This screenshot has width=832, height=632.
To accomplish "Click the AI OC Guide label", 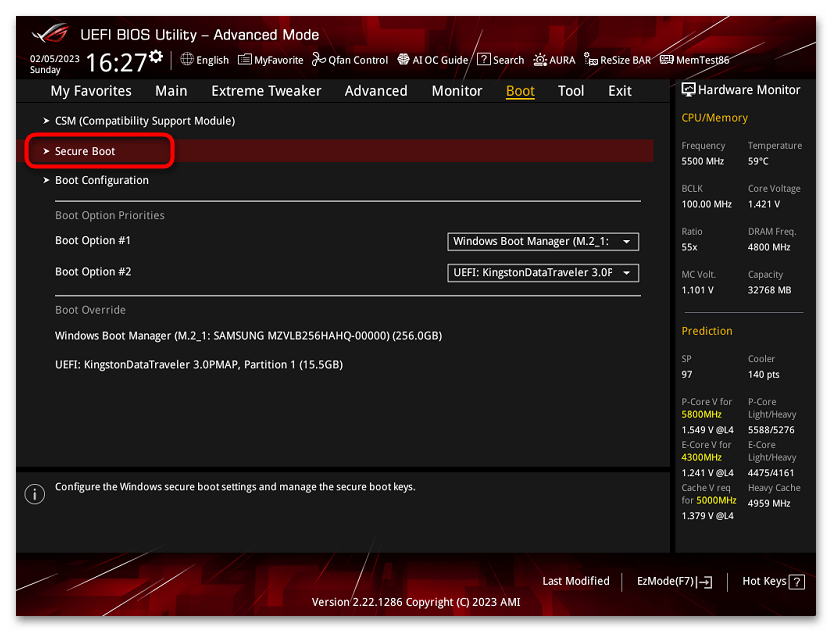I will [x=440, y=60].
